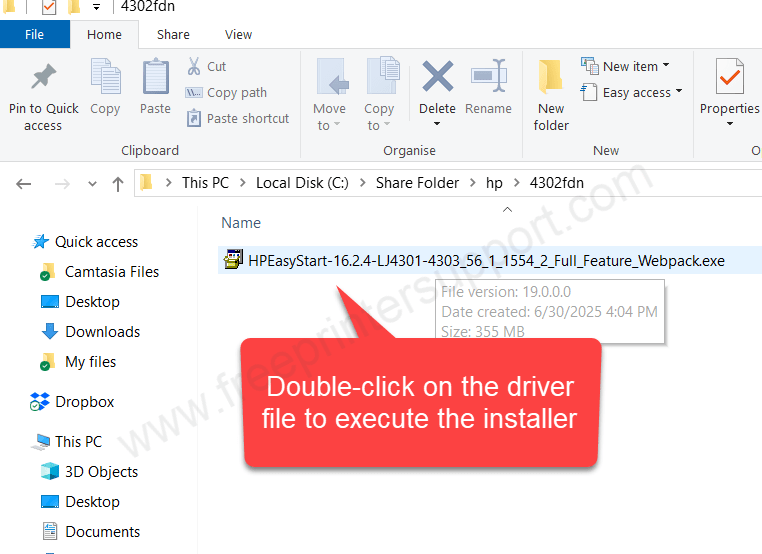Click the Quick access star icon

(40, 242)
